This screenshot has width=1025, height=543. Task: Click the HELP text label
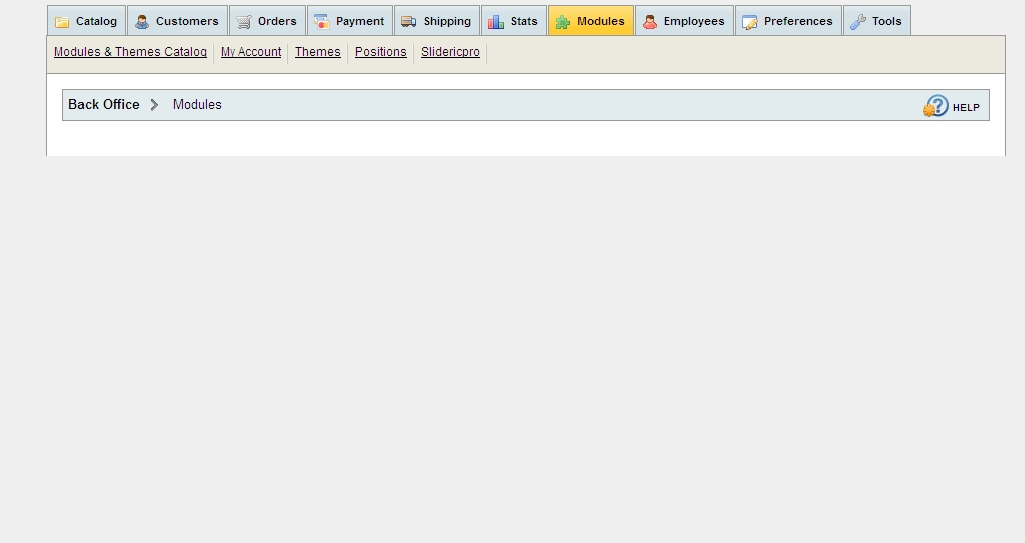pos(966,108)
